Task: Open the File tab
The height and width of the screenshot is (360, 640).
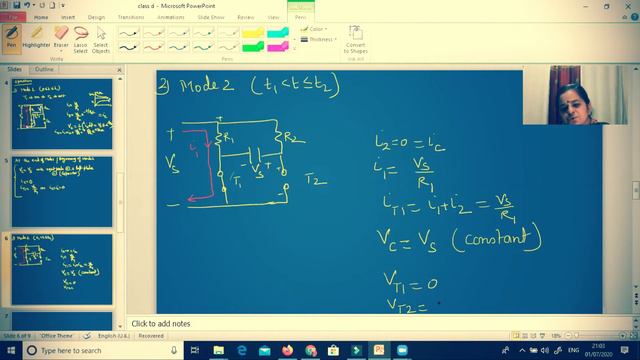Action: tap(13, 17)
